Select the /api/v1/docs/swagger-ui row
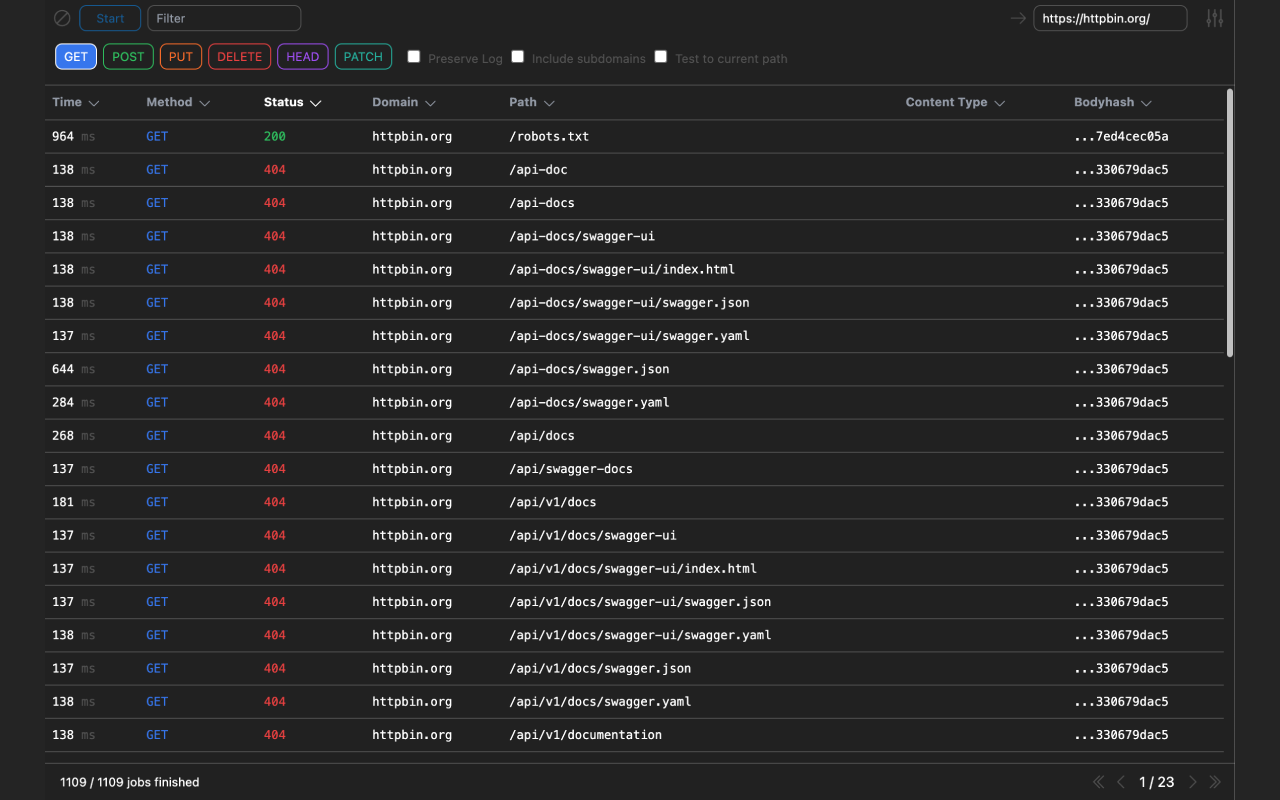 [634, 535]
